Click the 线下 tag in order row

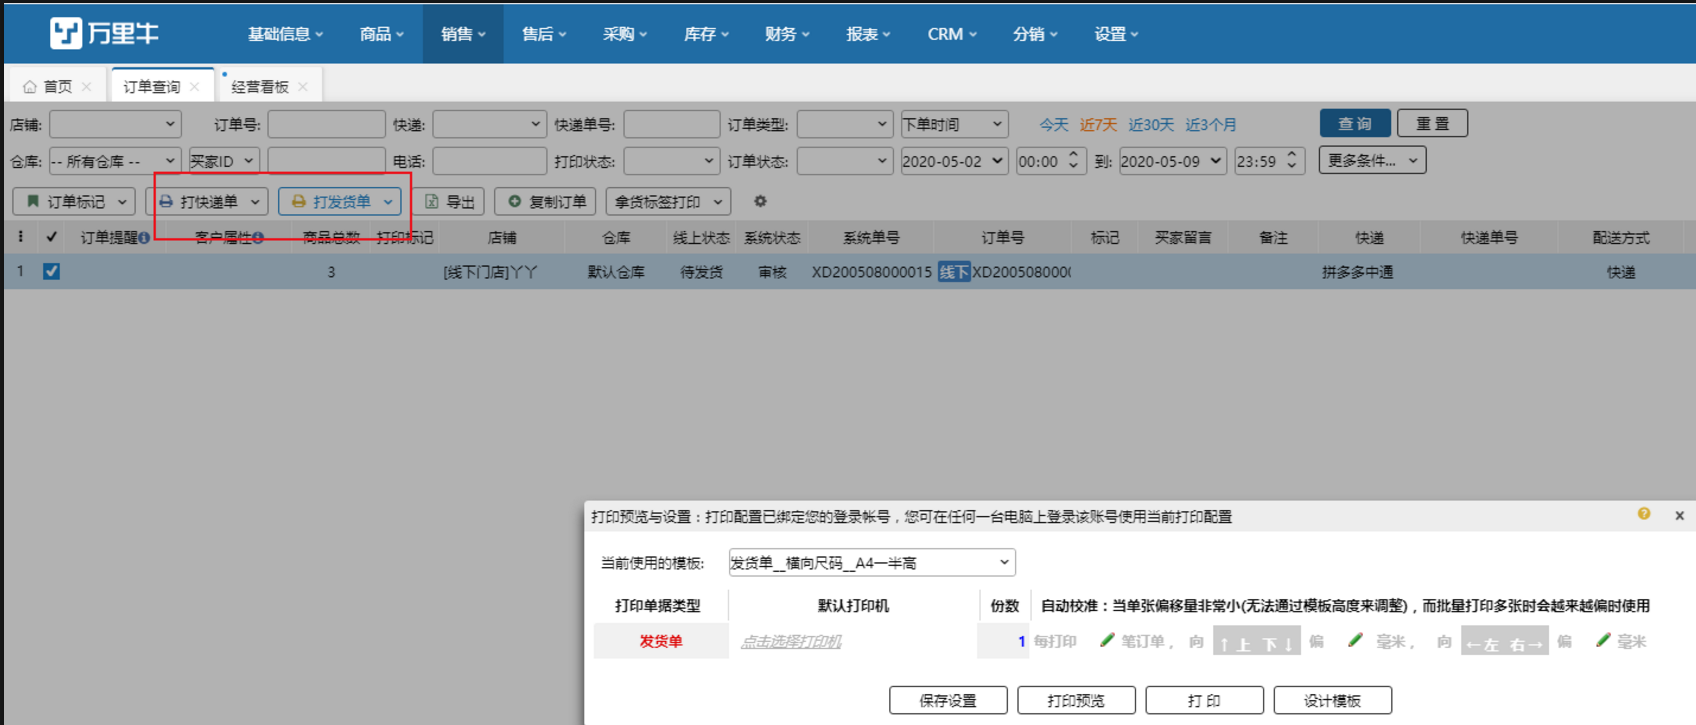[954, 272]
